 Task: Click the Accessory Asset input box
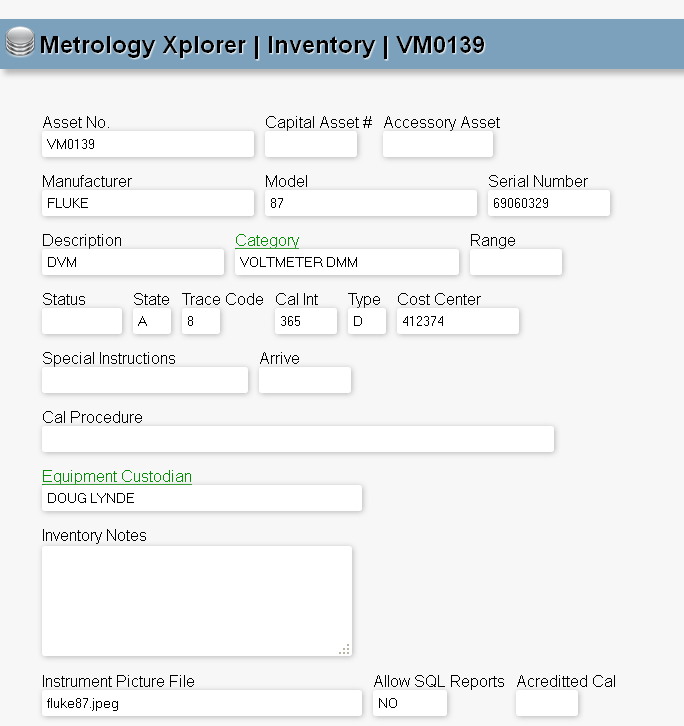(x=438, y=144)
